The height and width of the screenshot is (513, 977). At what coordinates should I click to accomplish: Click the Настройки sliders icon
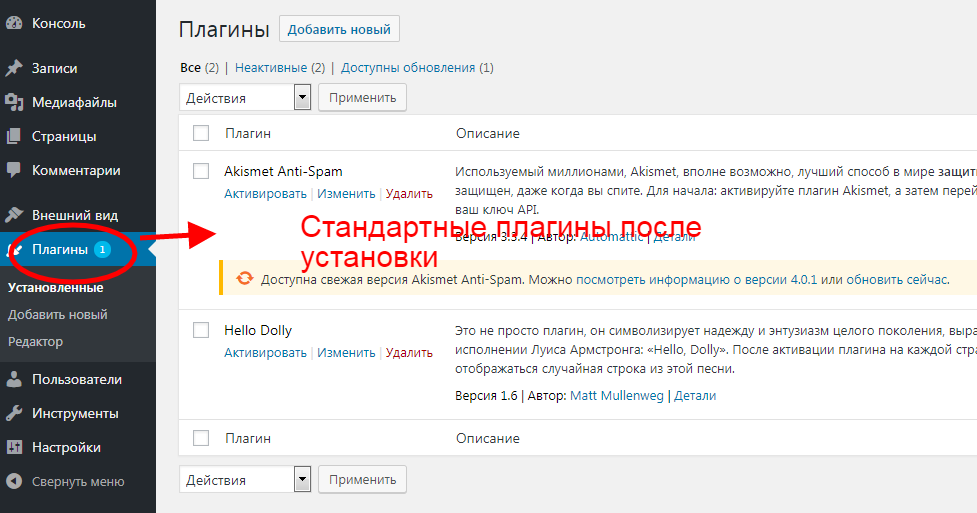[14, 448]
